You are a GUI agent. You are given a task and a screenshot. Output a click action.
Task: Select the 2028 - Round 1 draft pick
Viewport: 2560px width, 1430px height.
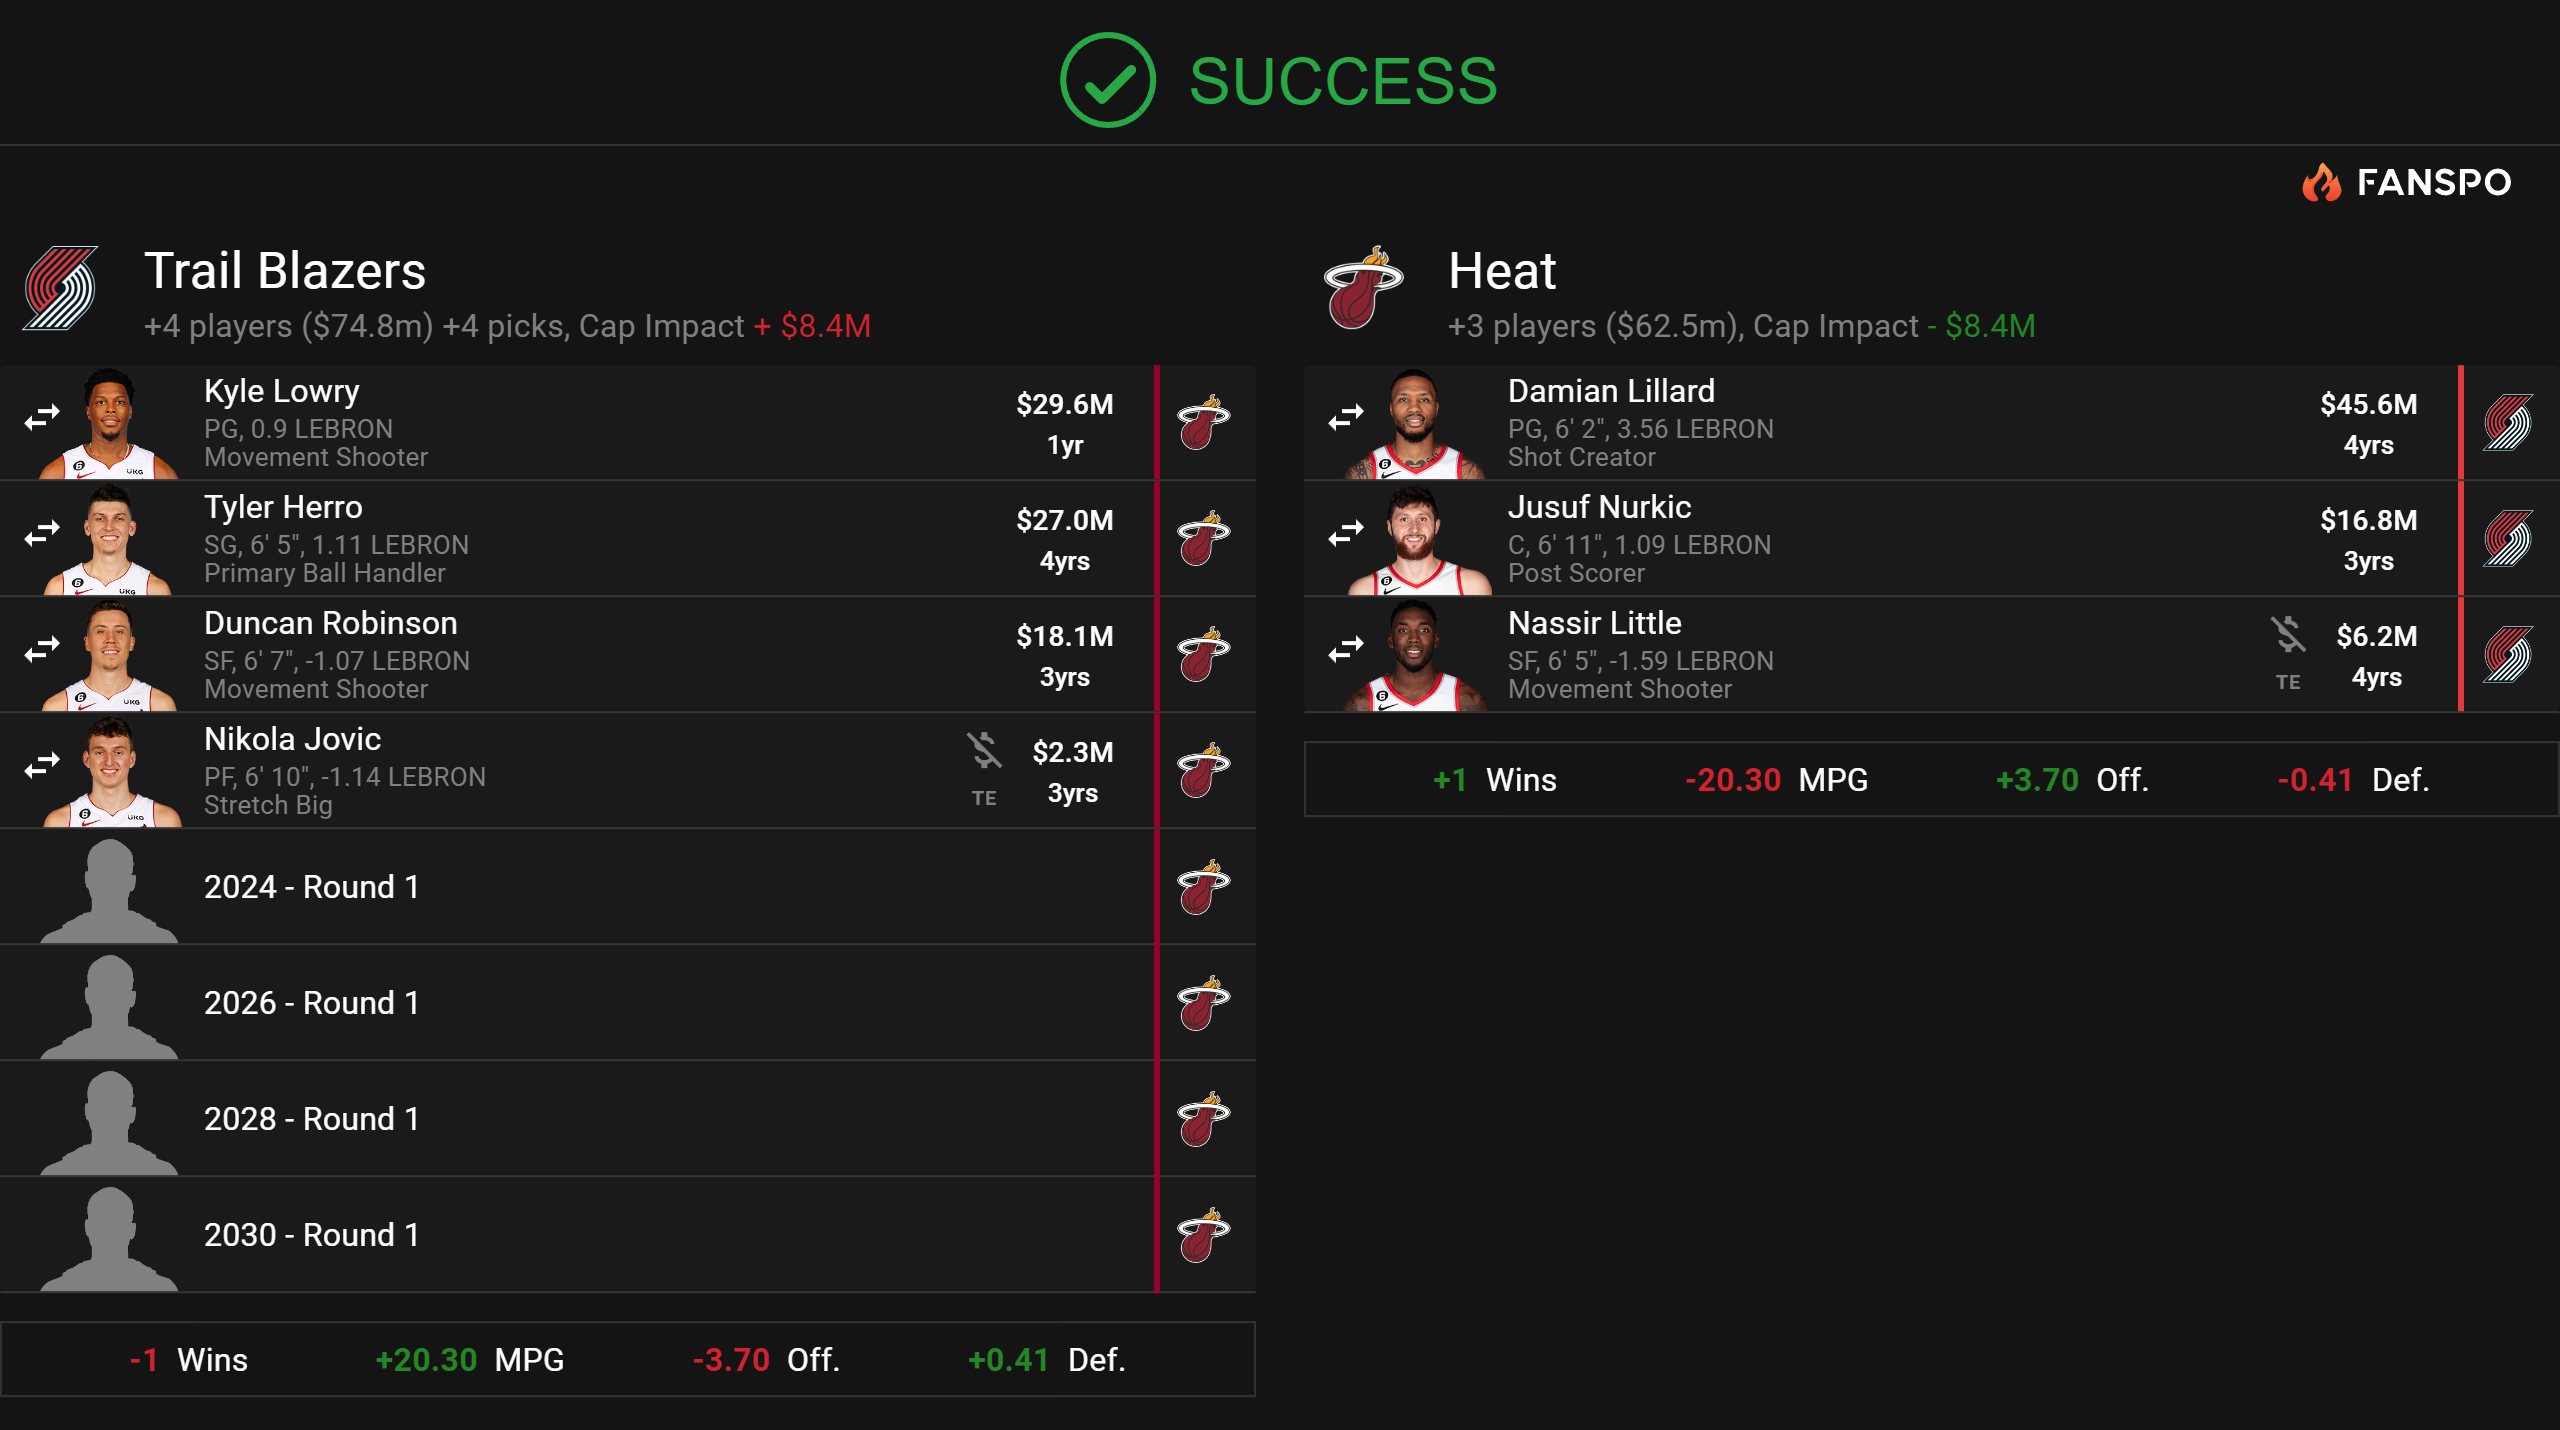pyautogui.click(x=311, y=1119)
